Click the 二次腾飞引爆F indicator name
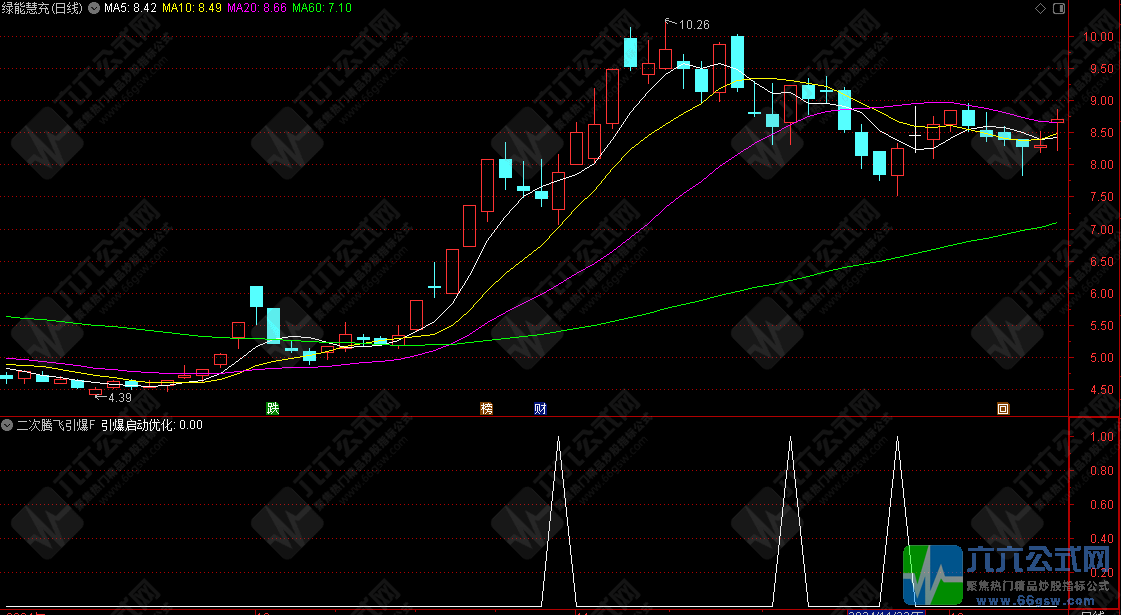This screenshot has height=615, width=1121. click(x=56, y=425)
